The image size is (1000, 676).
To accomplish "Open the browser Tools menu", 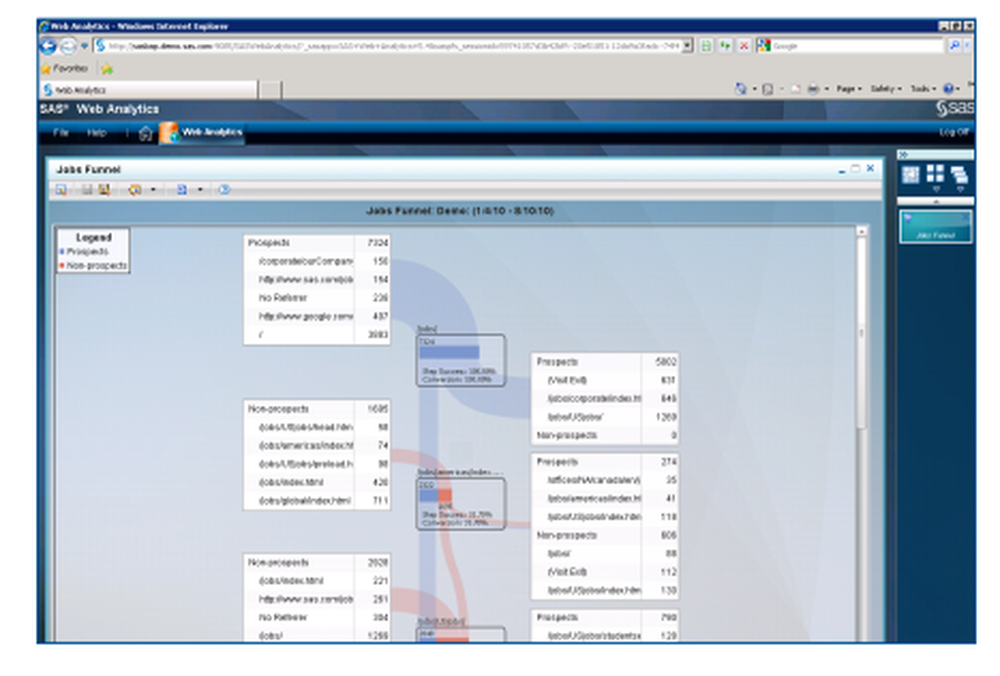I will coord(923,89).
